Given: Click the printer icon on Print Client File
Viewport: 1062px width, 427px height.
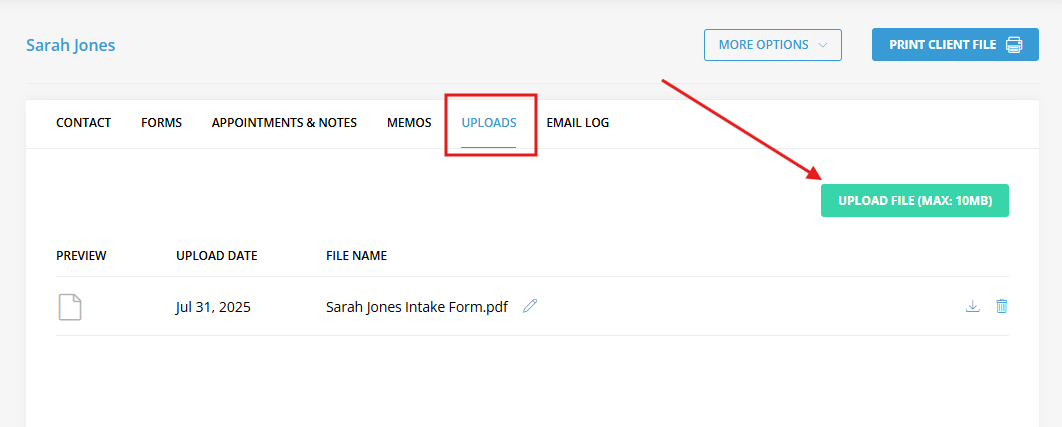Looking at the screenshot, I should (x=1014, y=45).
